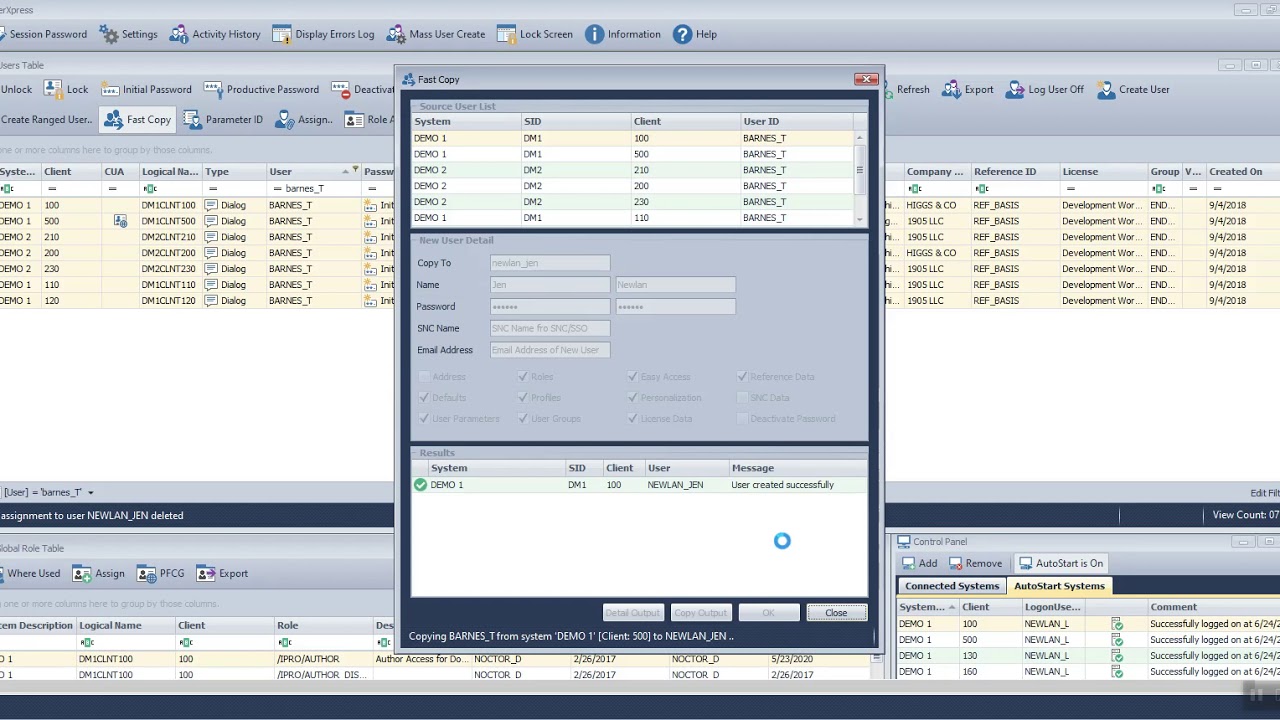This screenshot has width=1280, height=720.
Task: Toggle the Defaults checkbox
Action: pos(424,398)
